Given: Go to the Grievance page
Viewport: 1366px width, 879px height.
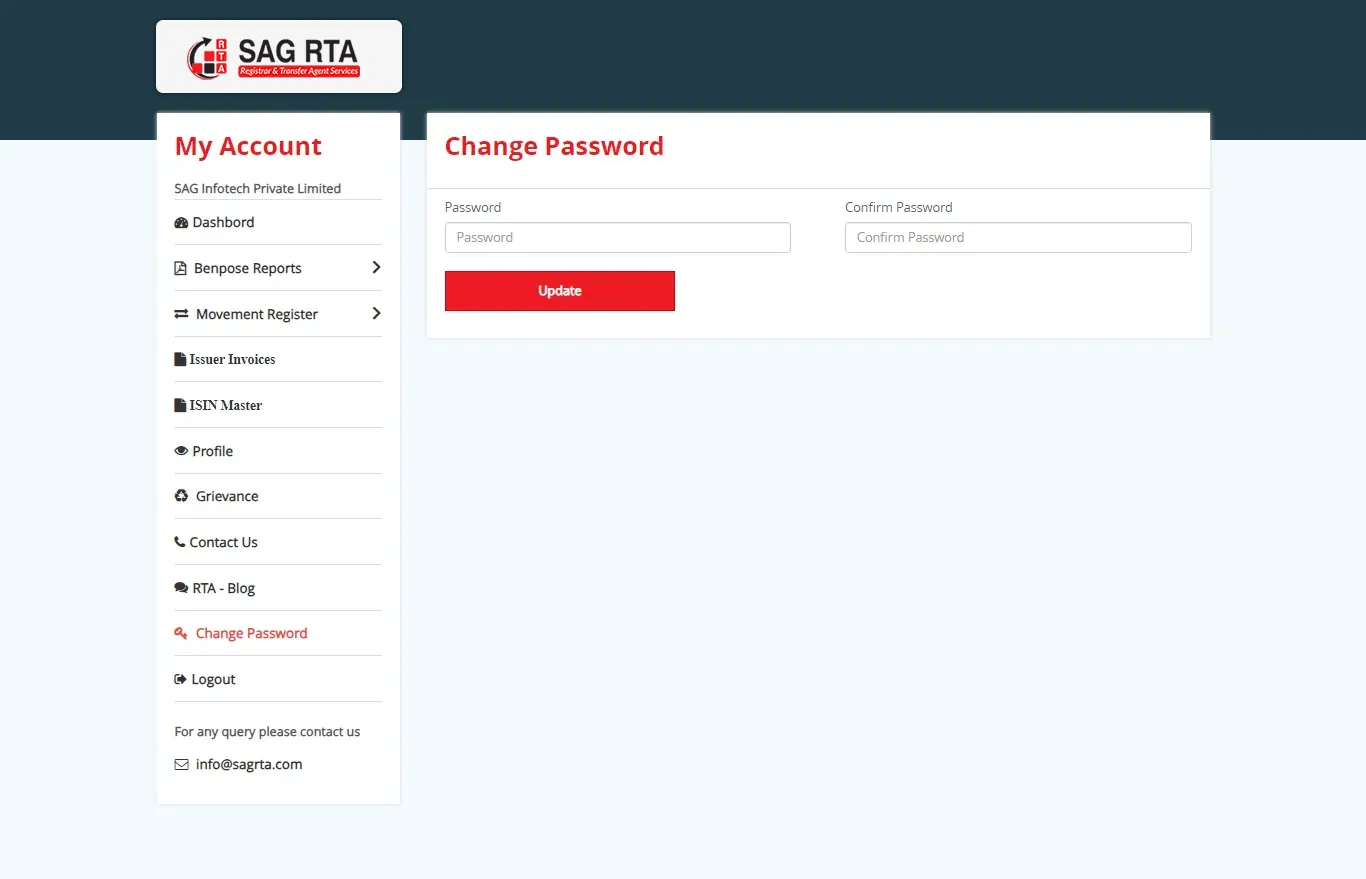Looking at the screenshot, I should click(227, 497).
